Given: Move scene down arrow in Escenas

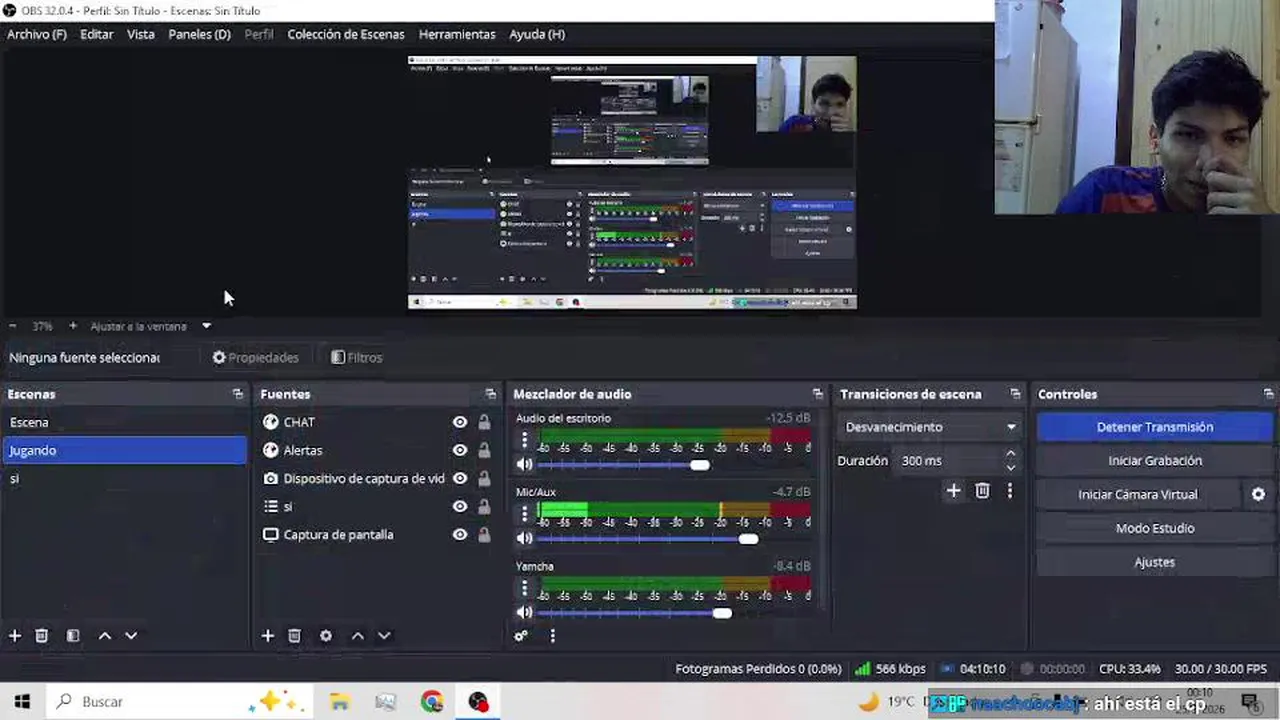Looking at the screenshot, I should click(131, 636).
